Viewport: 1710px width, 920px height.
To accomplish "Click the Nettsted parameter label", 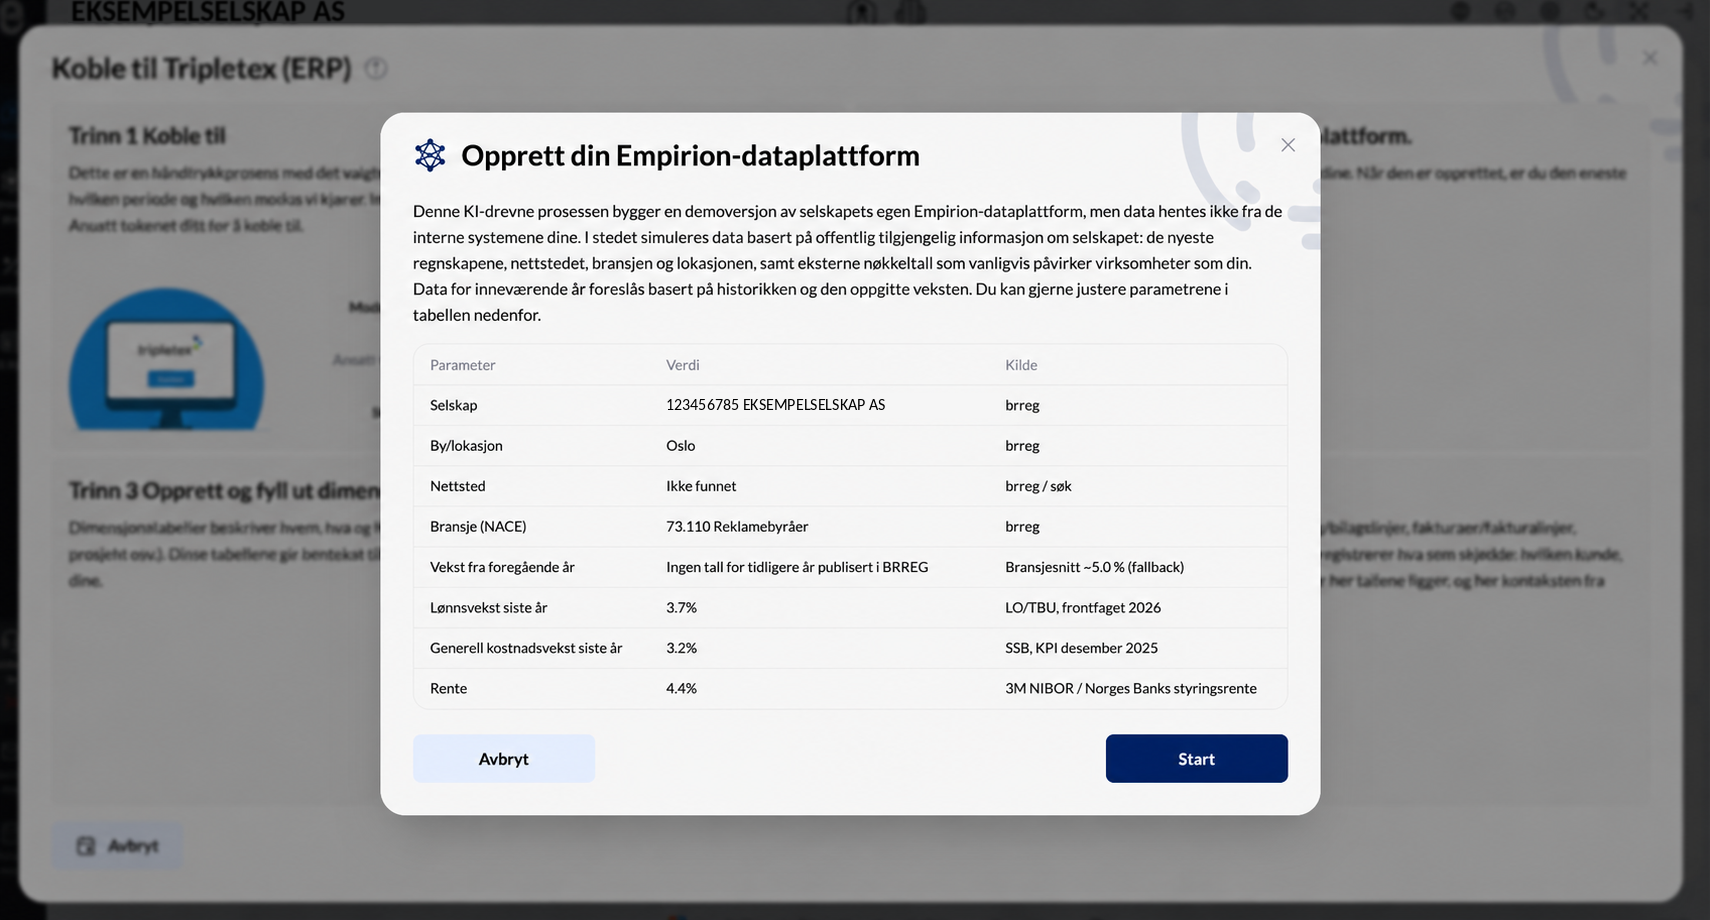I will [x=457, y=486].
